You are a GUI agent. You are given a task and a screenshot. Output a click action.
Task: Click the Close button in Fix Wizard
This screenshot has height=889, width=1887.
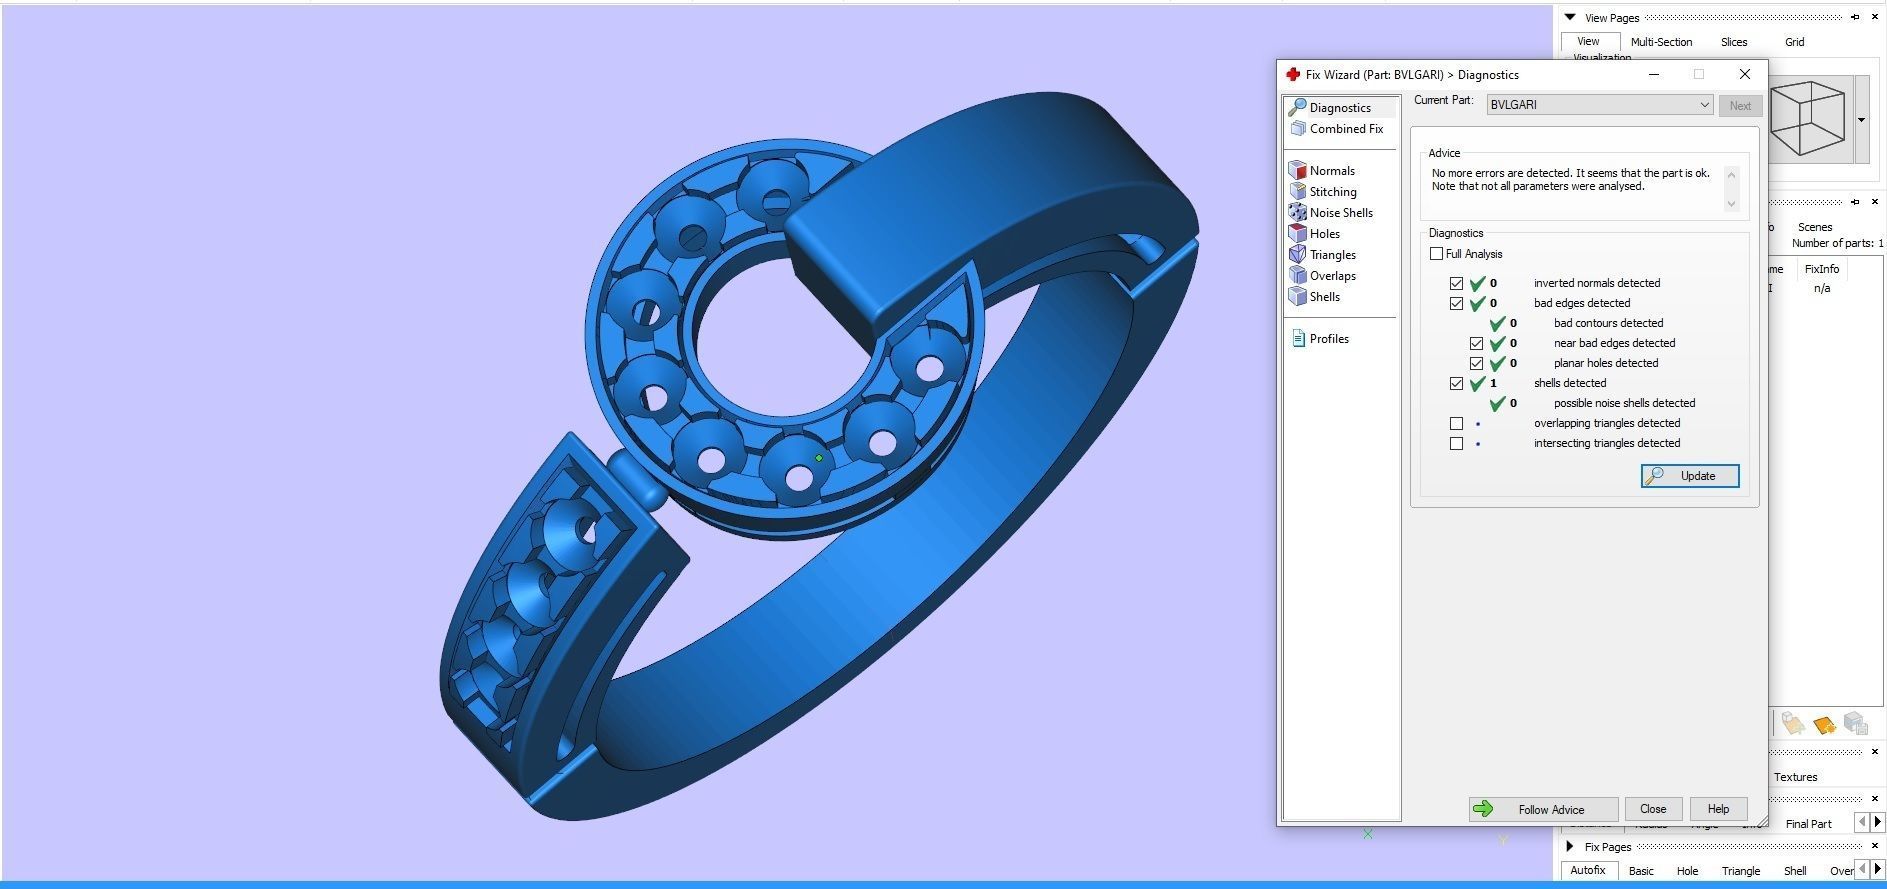[1653, 809]
